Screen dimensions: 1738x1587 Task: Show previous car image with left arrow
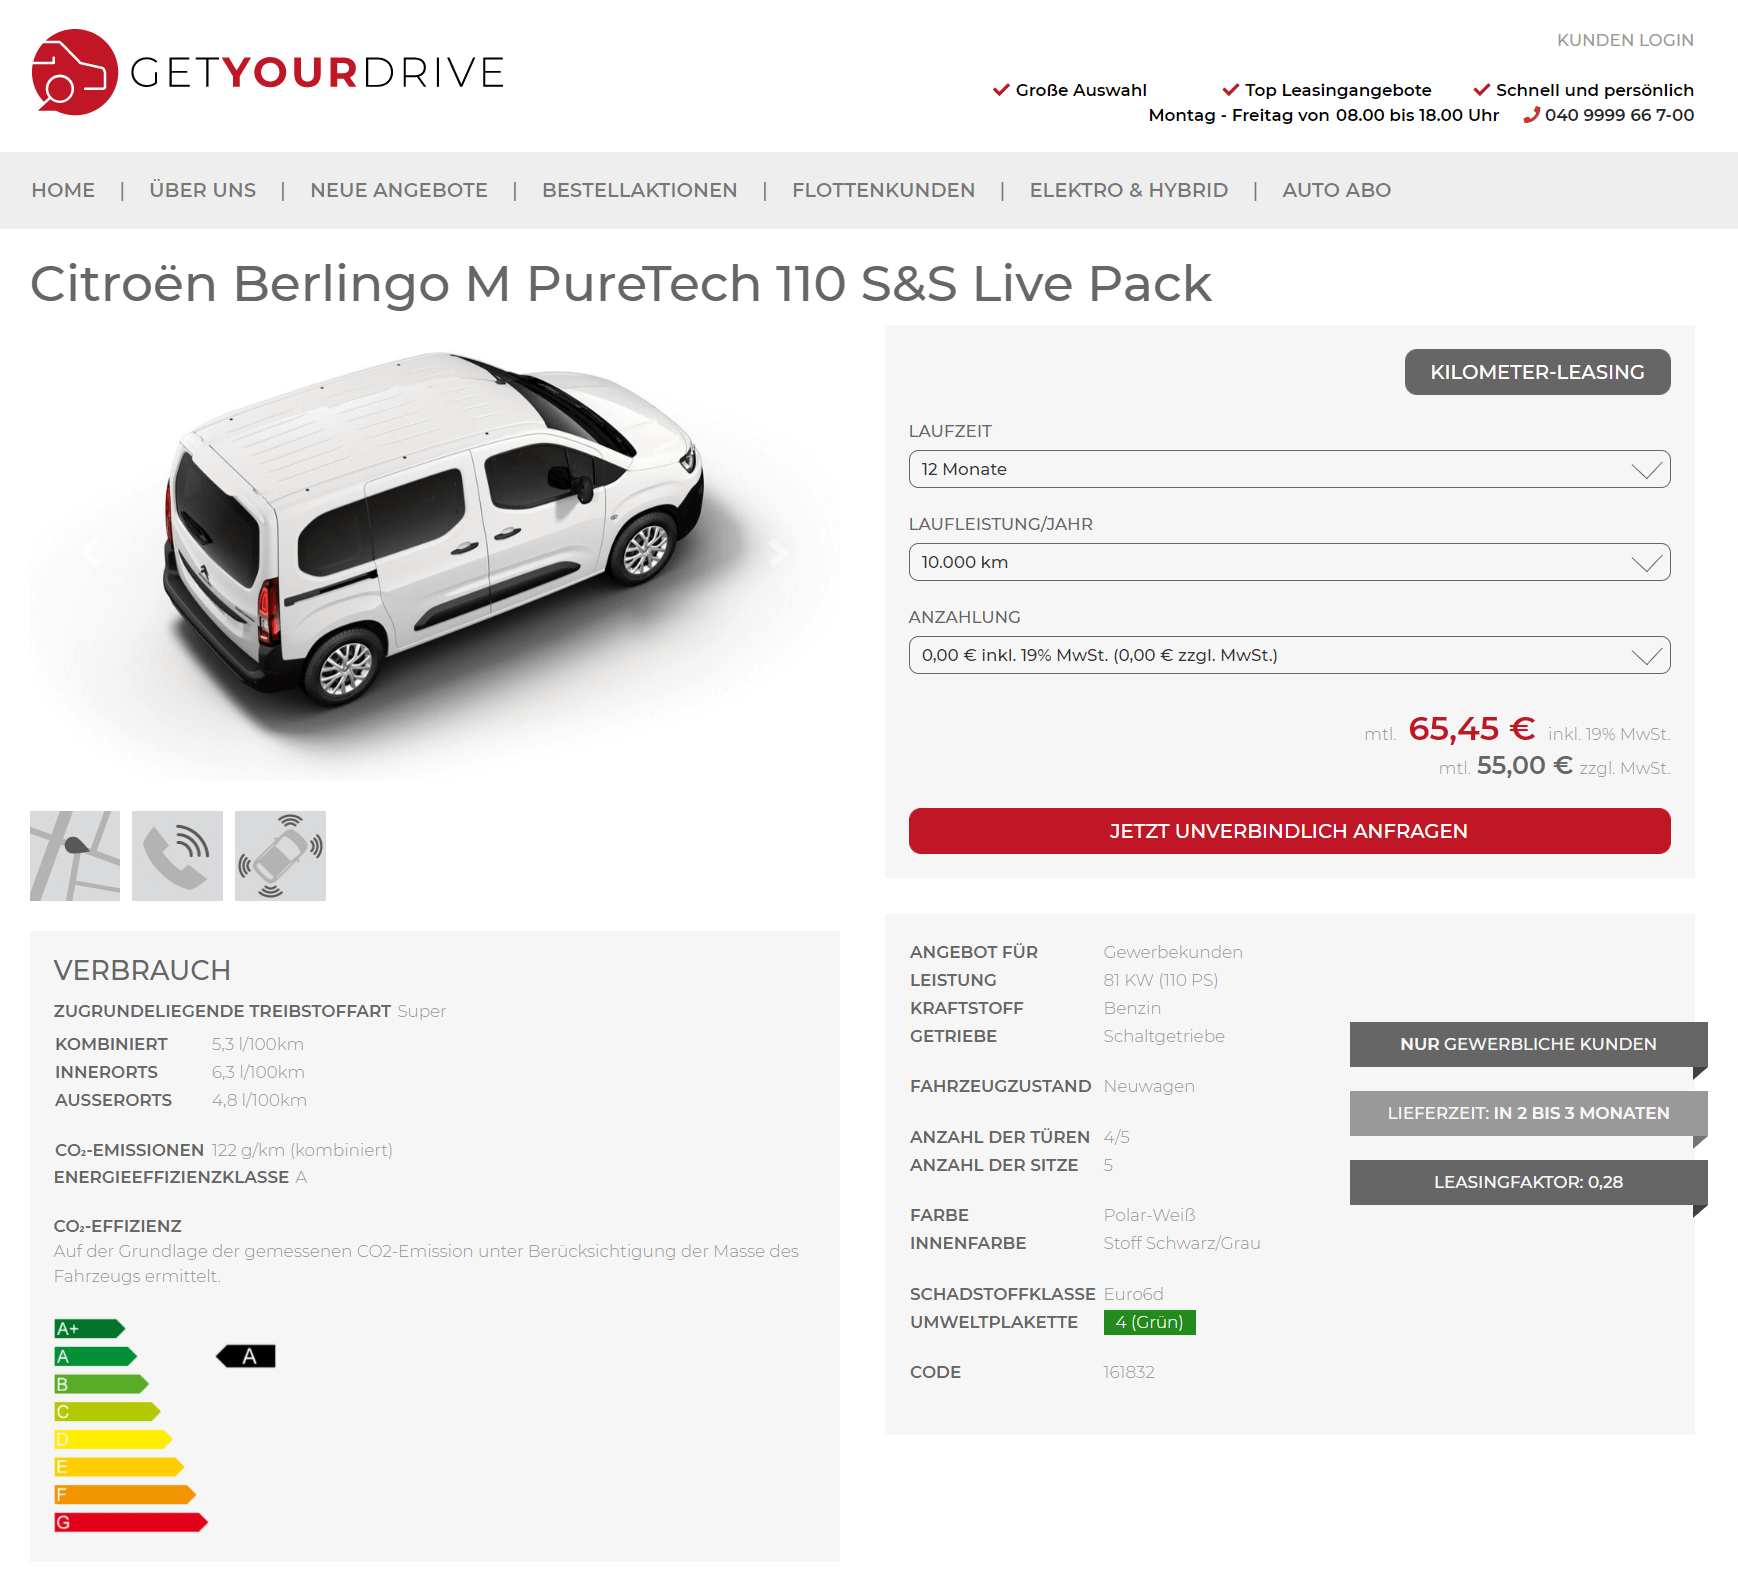click(92, 552)
